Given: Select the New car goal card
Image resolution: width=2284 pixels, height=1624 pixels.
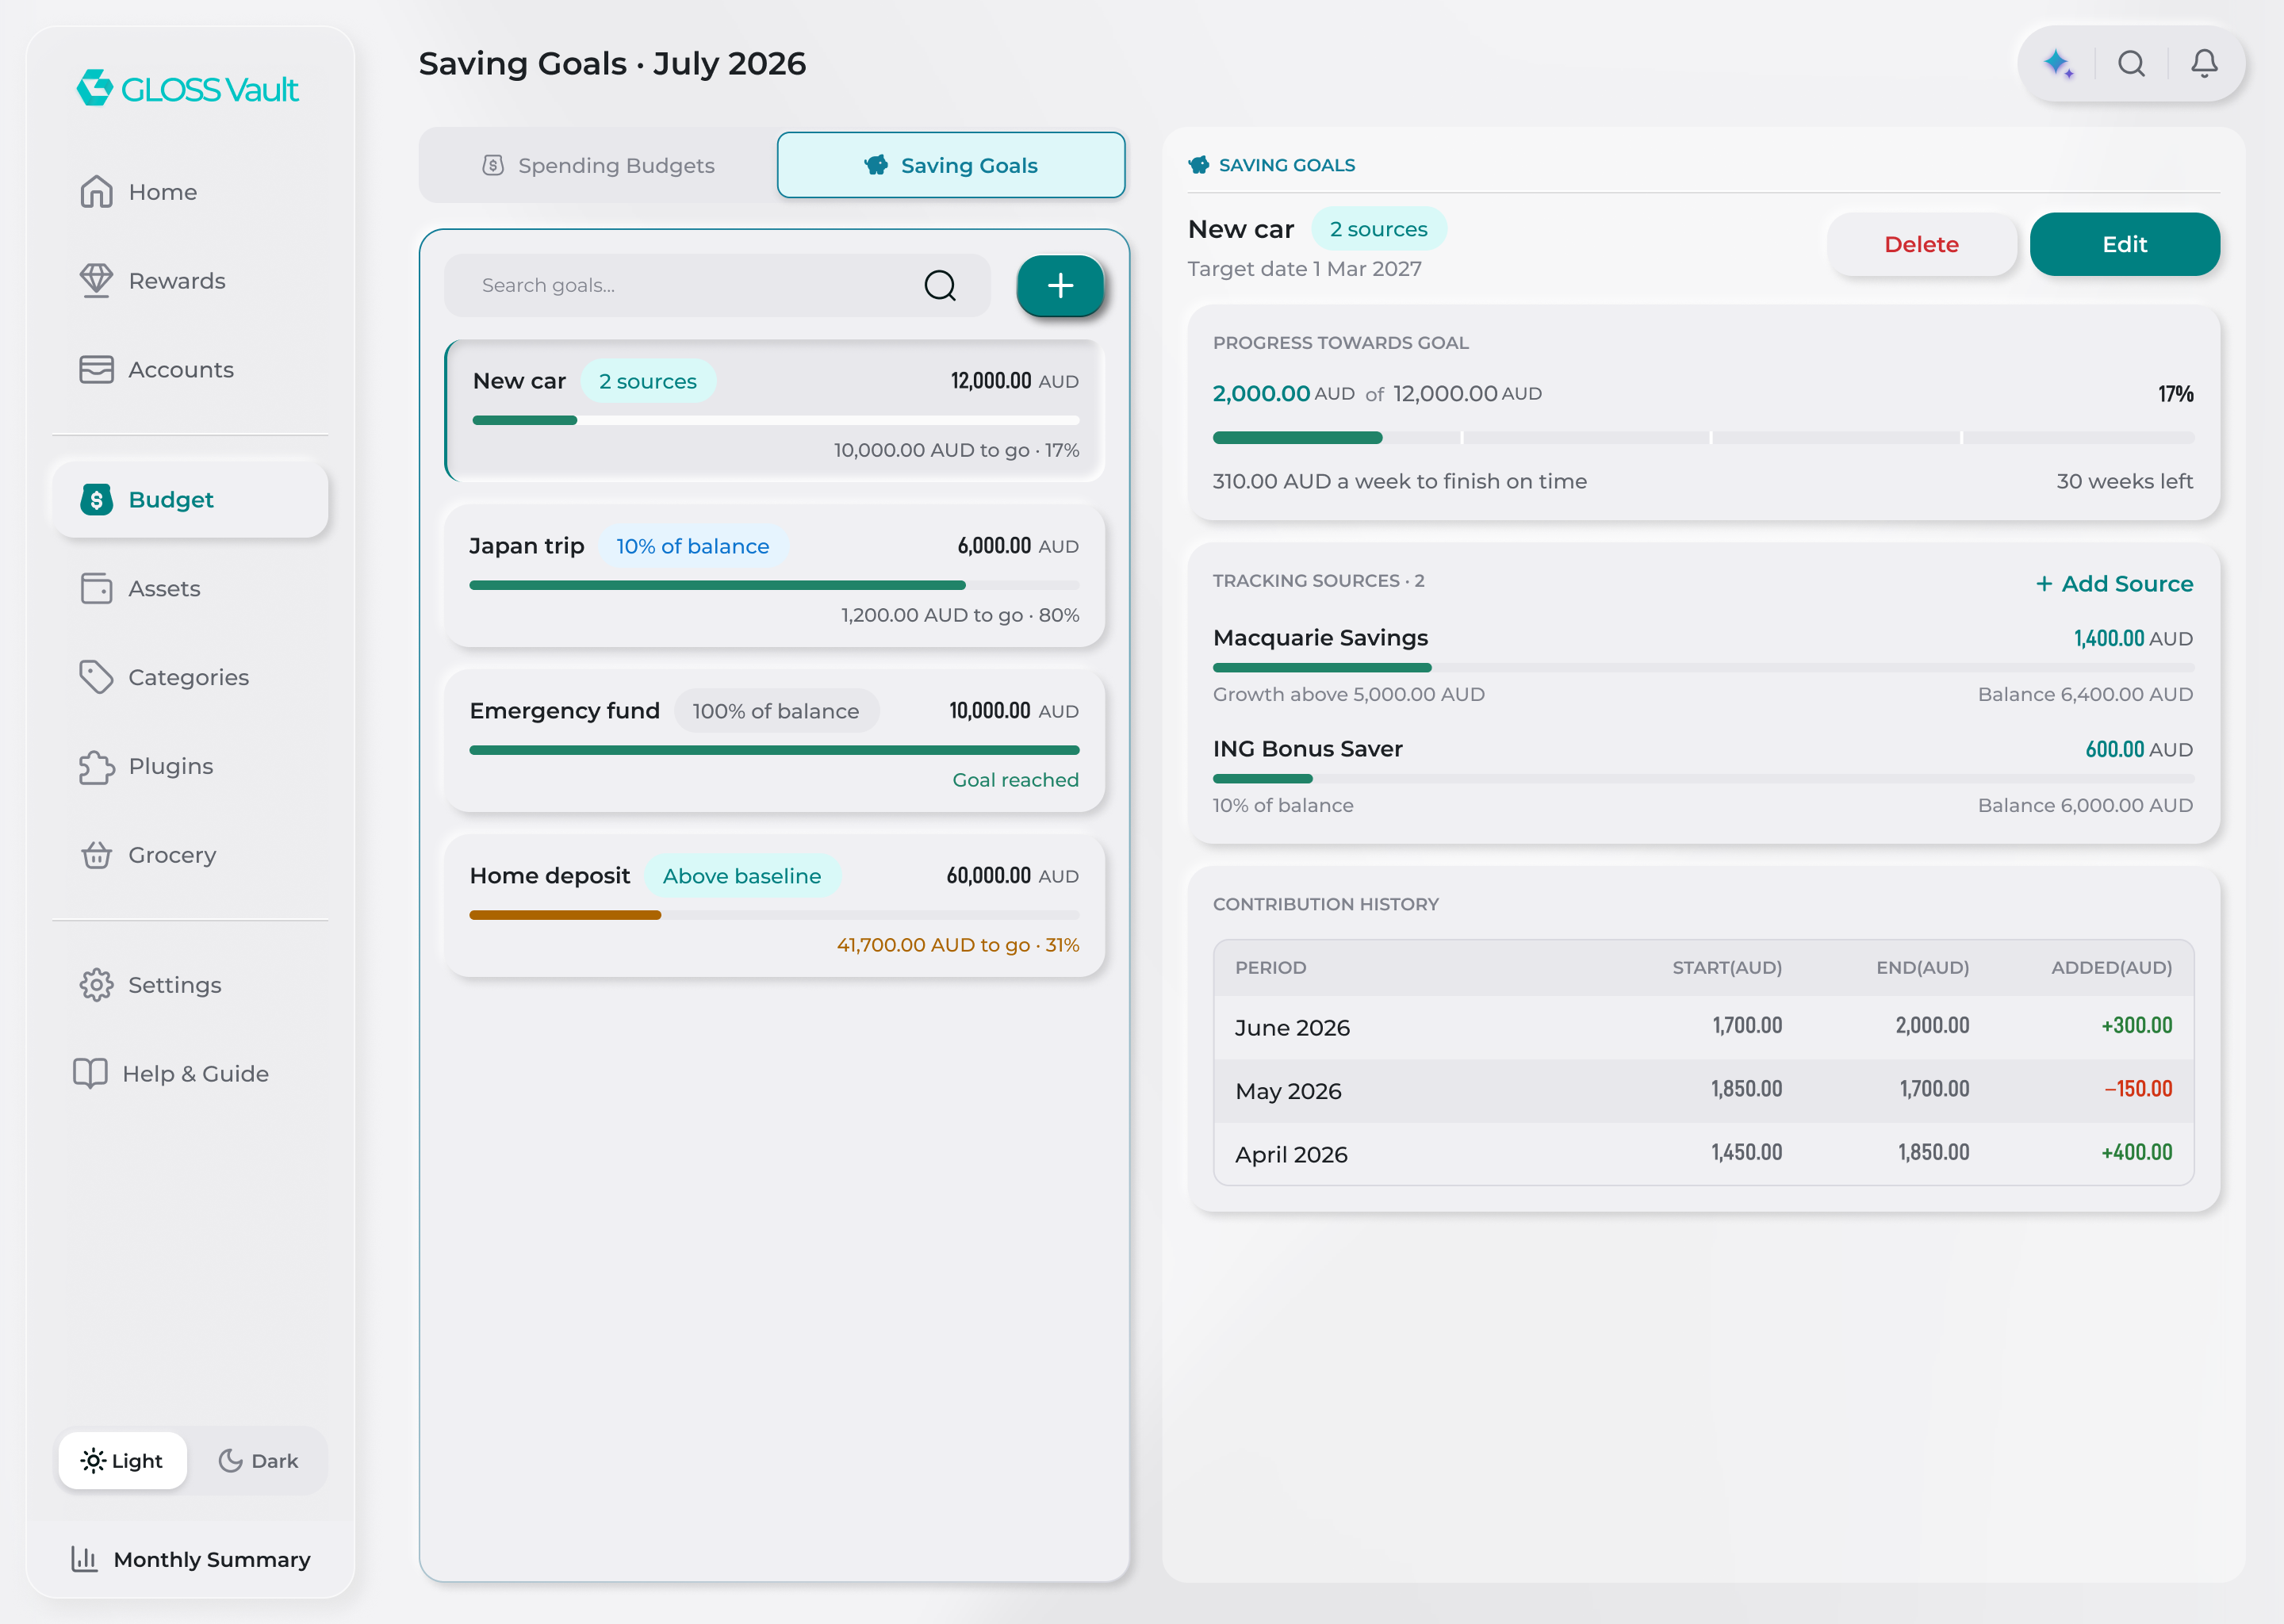Looking at the screenshot, I should point(775,412).
